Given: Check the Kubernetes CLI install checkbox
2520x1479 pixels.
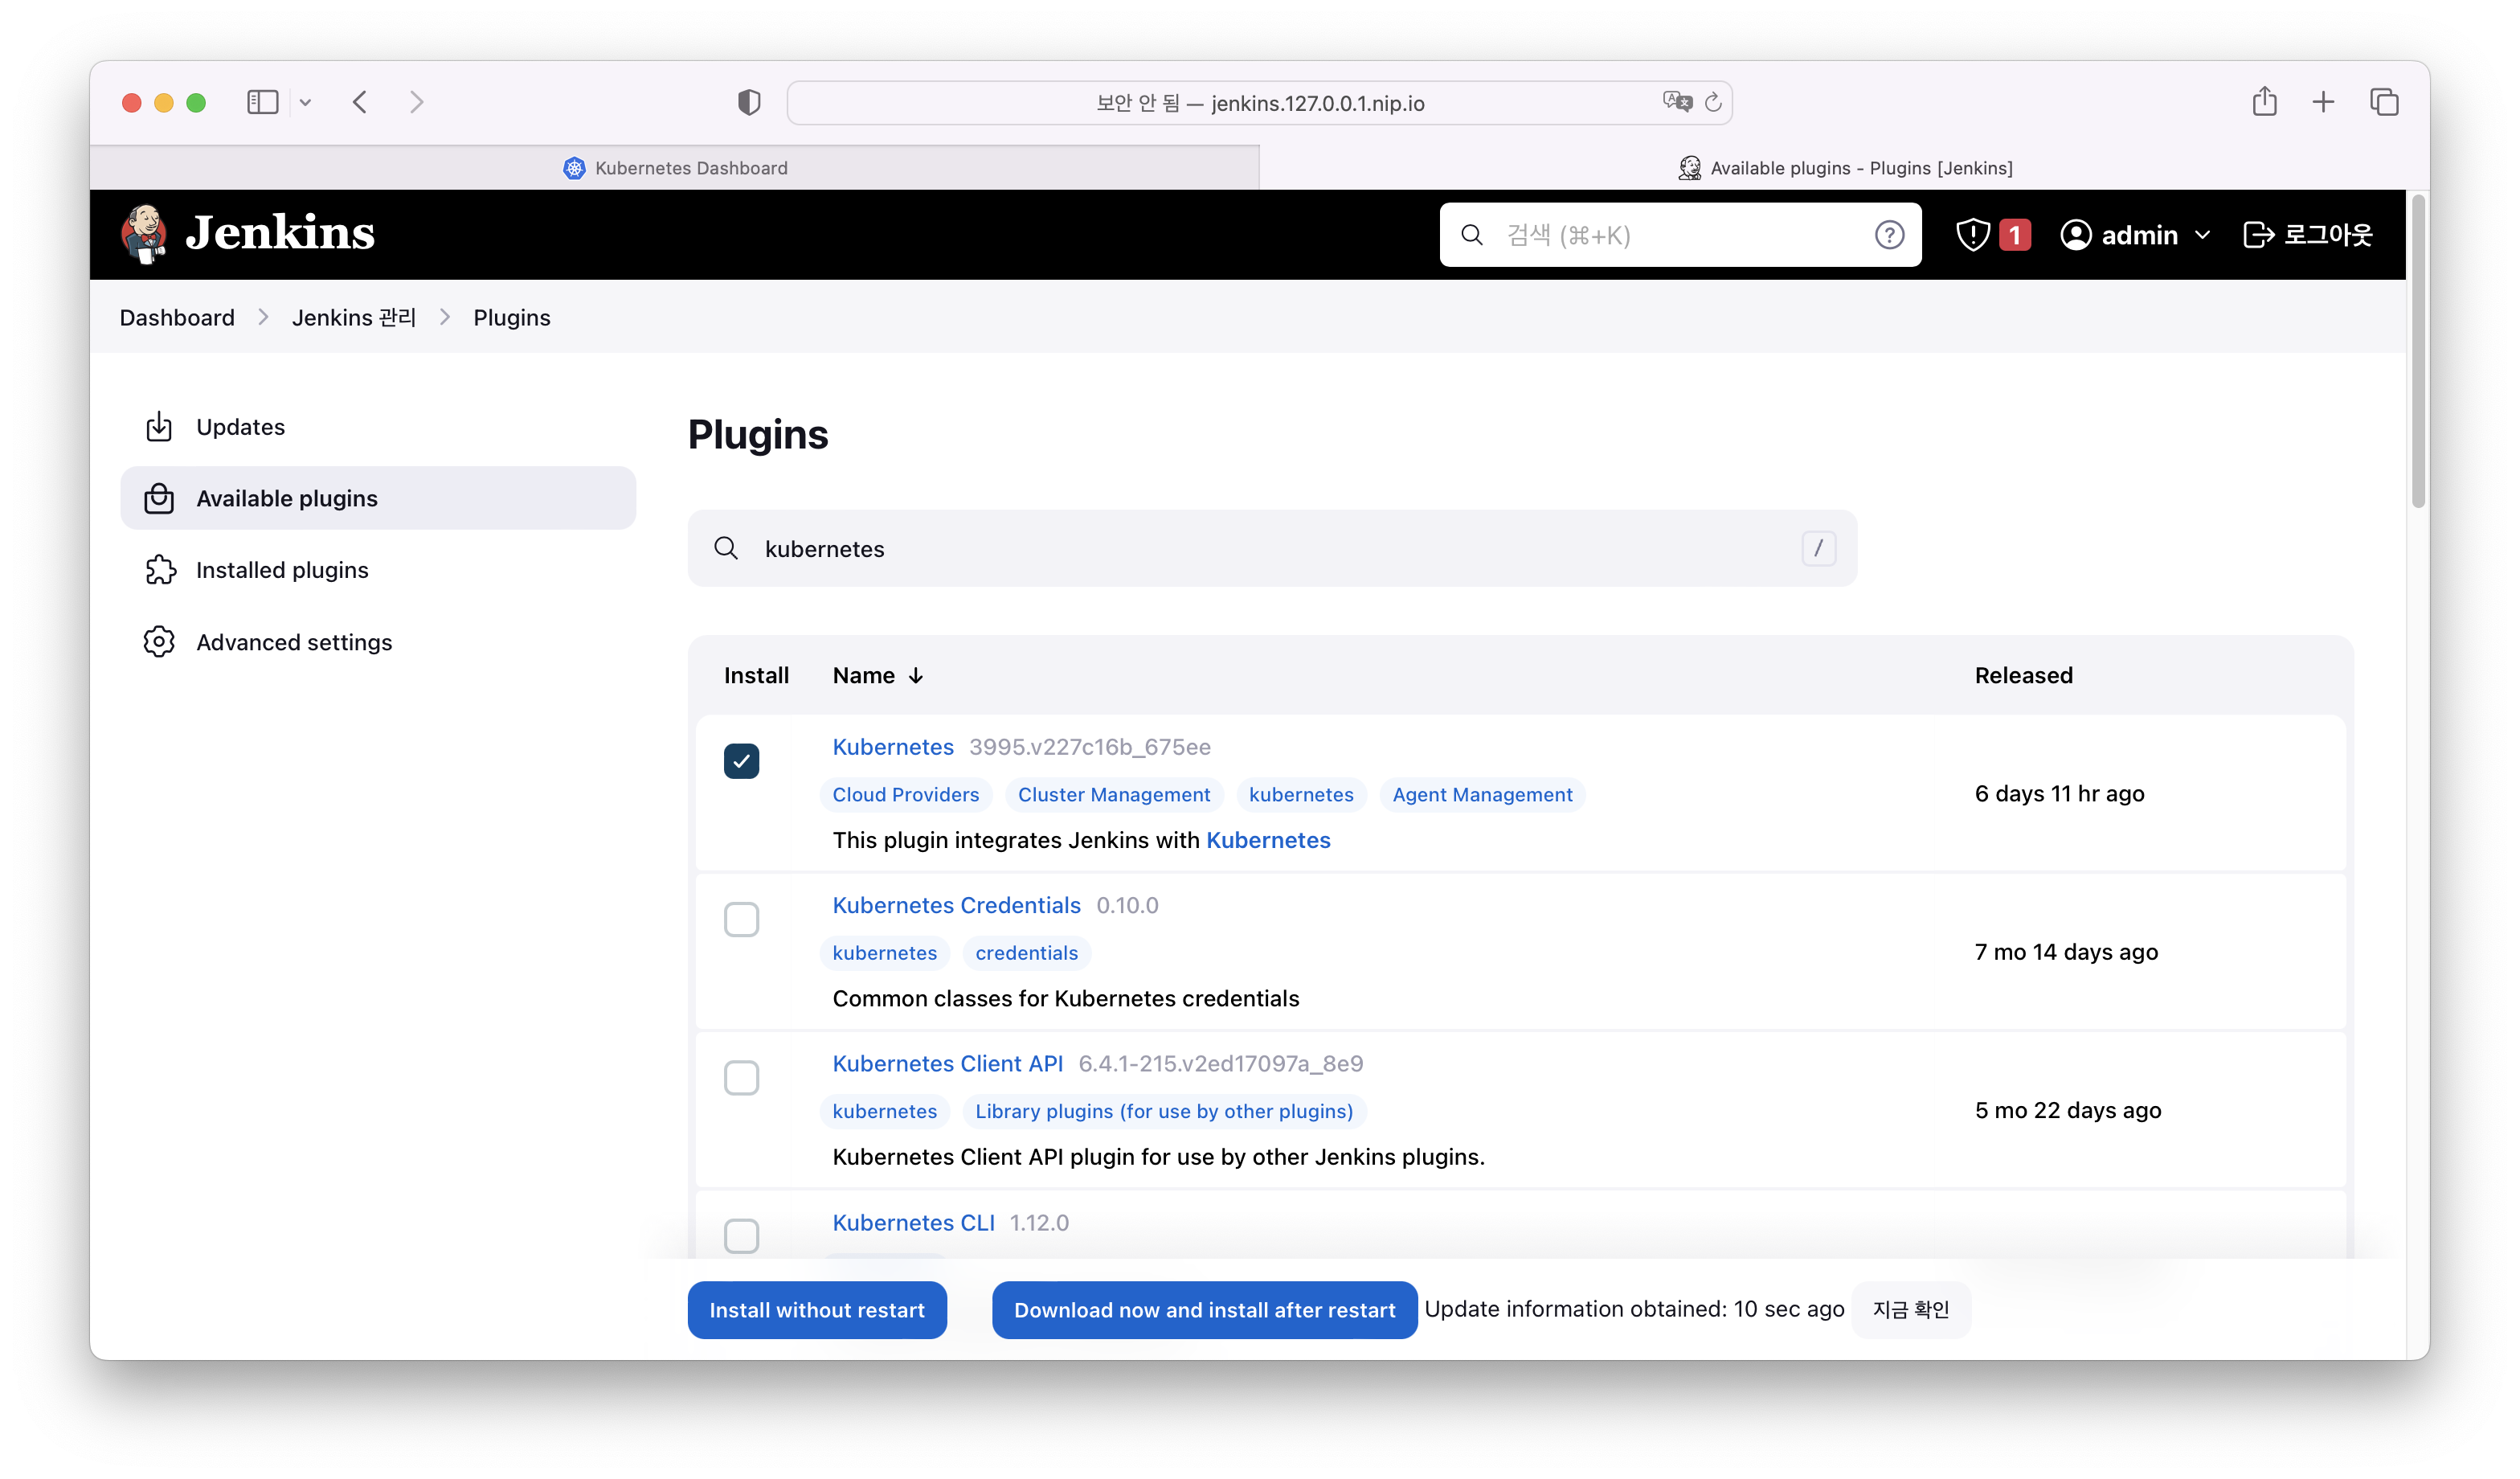Looking at the screenshot, I should pyautogui.click(x=741, y=1236).
